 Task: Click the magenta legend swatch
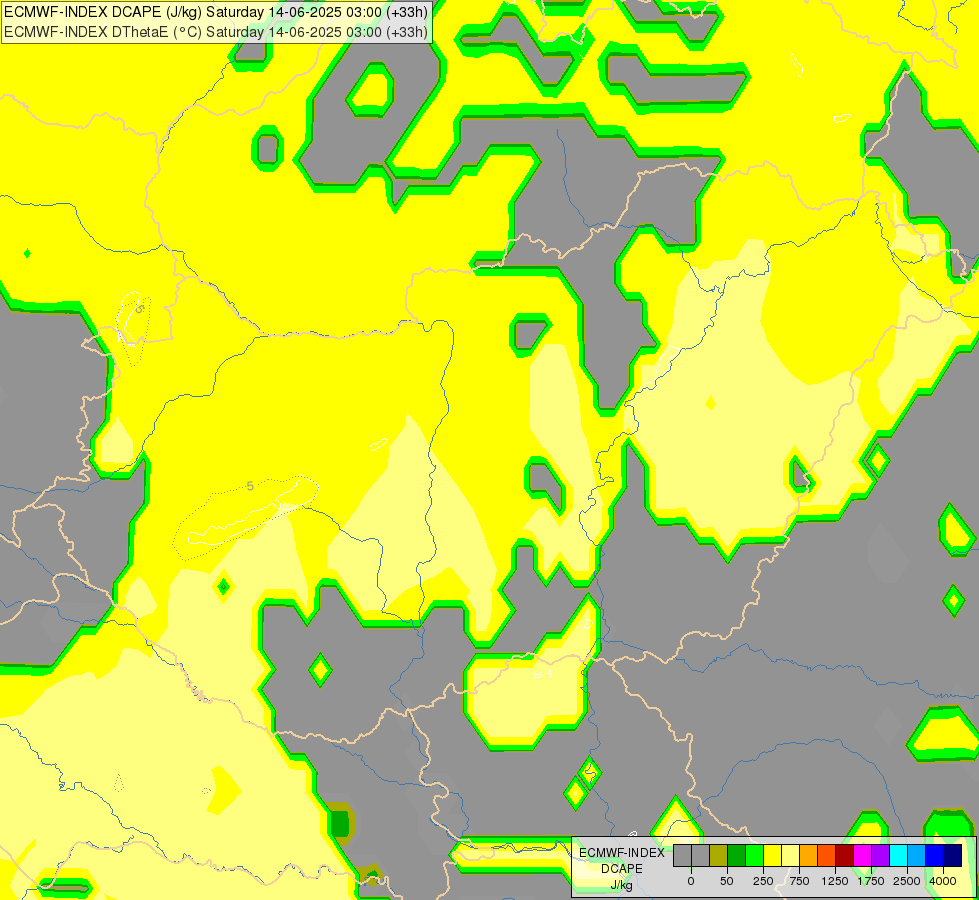pyautogui.click(x=862, y=855)
